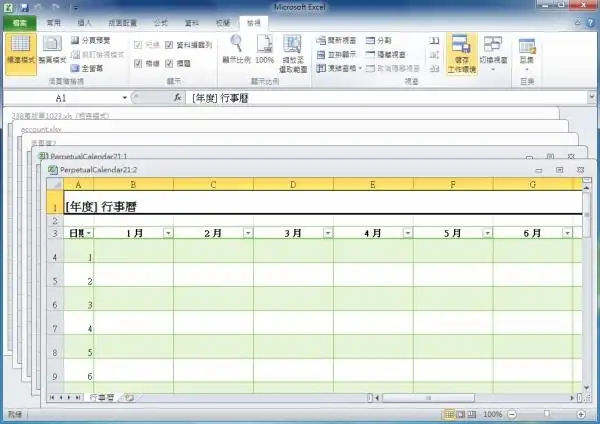Viewport: 600px width, 424px height.
Task: Hide the current window (隱藏視窗)
Action: coord(385,54)
